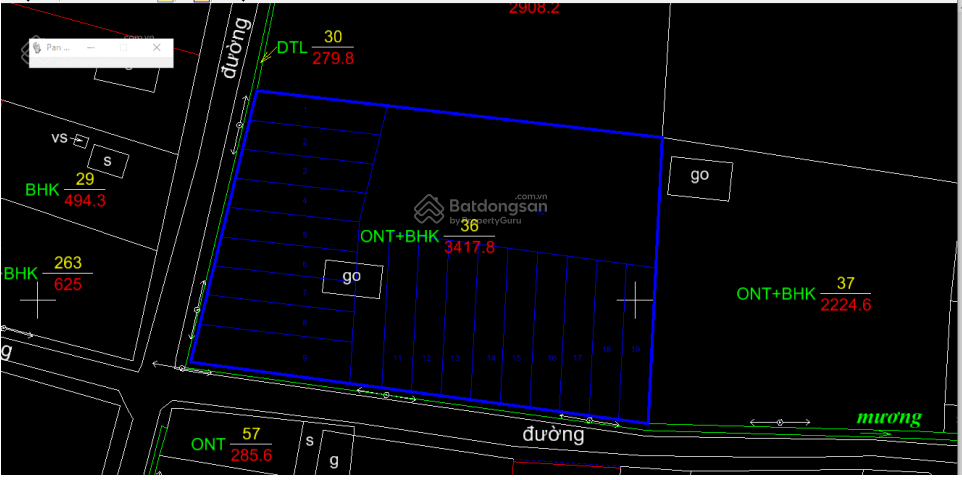Screen dimensions: 962x480
Task: Select the red area value 3417.8
Action: coord(469,247)
